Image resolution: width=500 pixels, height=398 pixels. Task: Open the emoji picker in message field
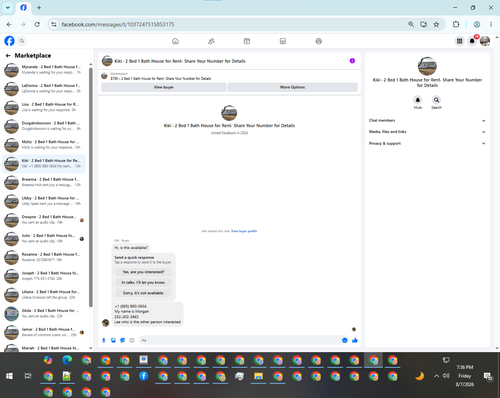[x=345, y=340]
